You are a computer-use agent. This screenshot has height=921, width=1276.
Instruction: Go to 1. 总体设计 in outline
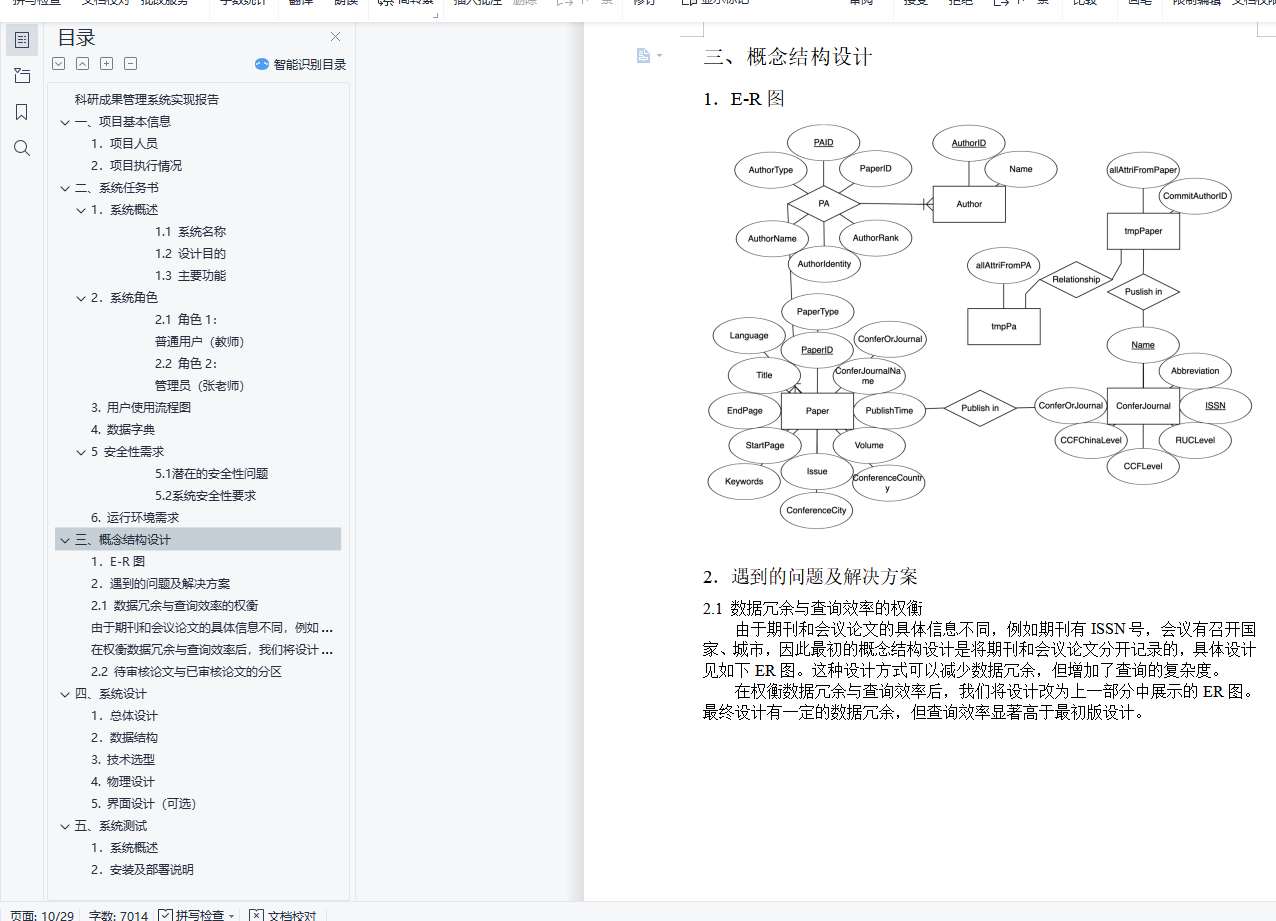(124, 716)
